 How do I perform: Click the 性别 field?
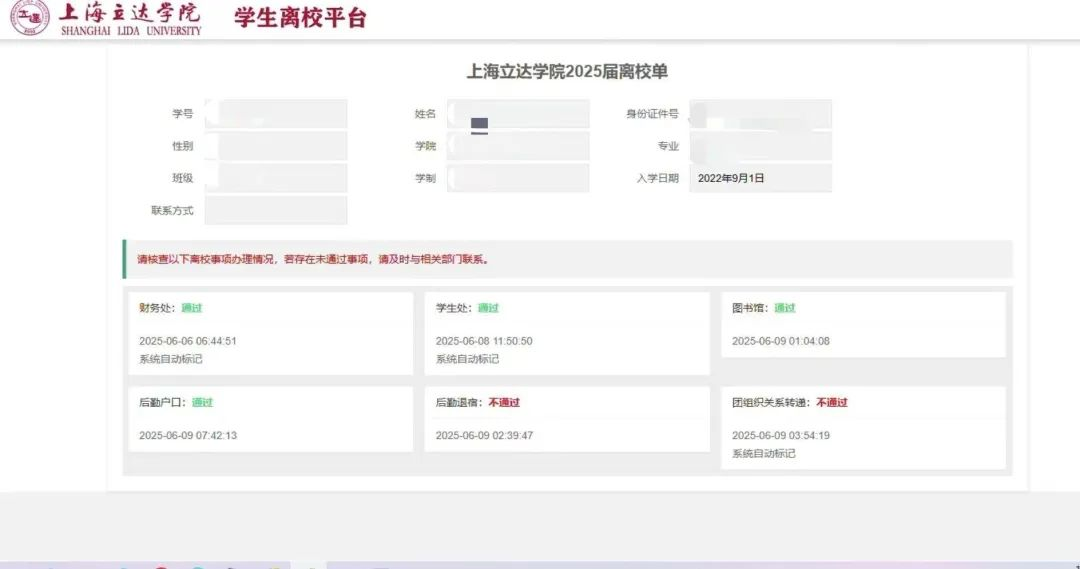275,146
